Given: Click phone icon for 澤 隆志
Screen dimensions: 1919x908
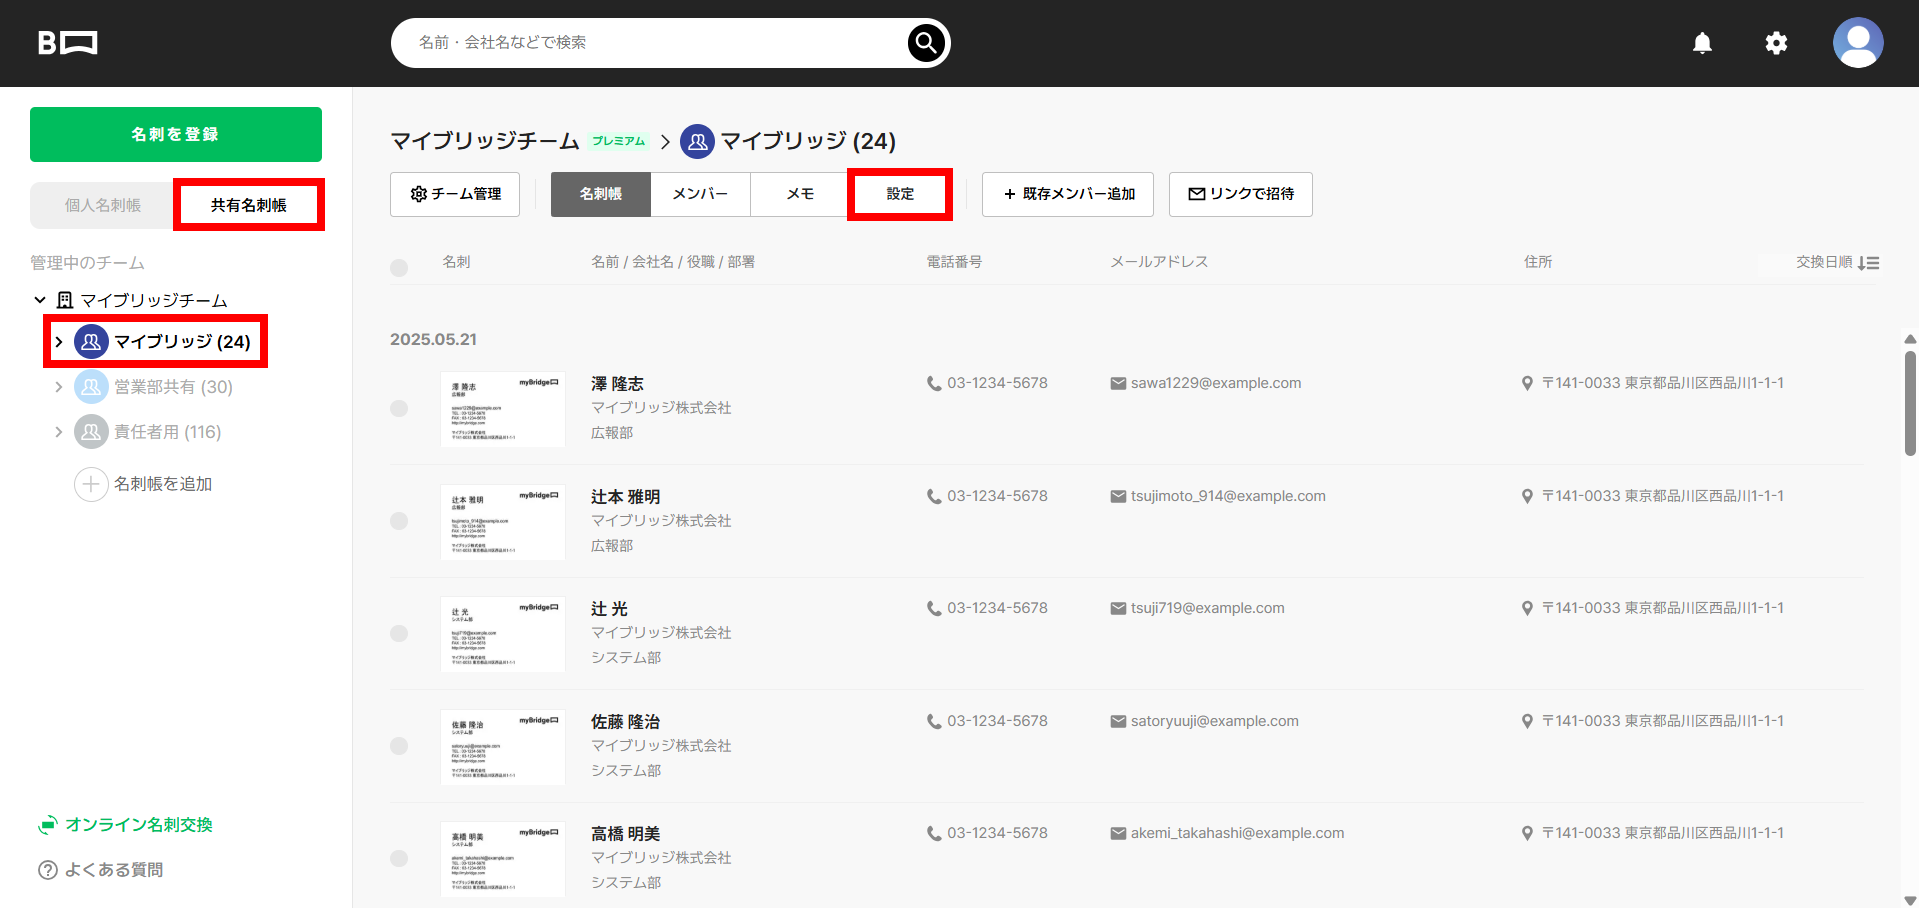Looking at the screenshot, I should click(x=934, y=384).
